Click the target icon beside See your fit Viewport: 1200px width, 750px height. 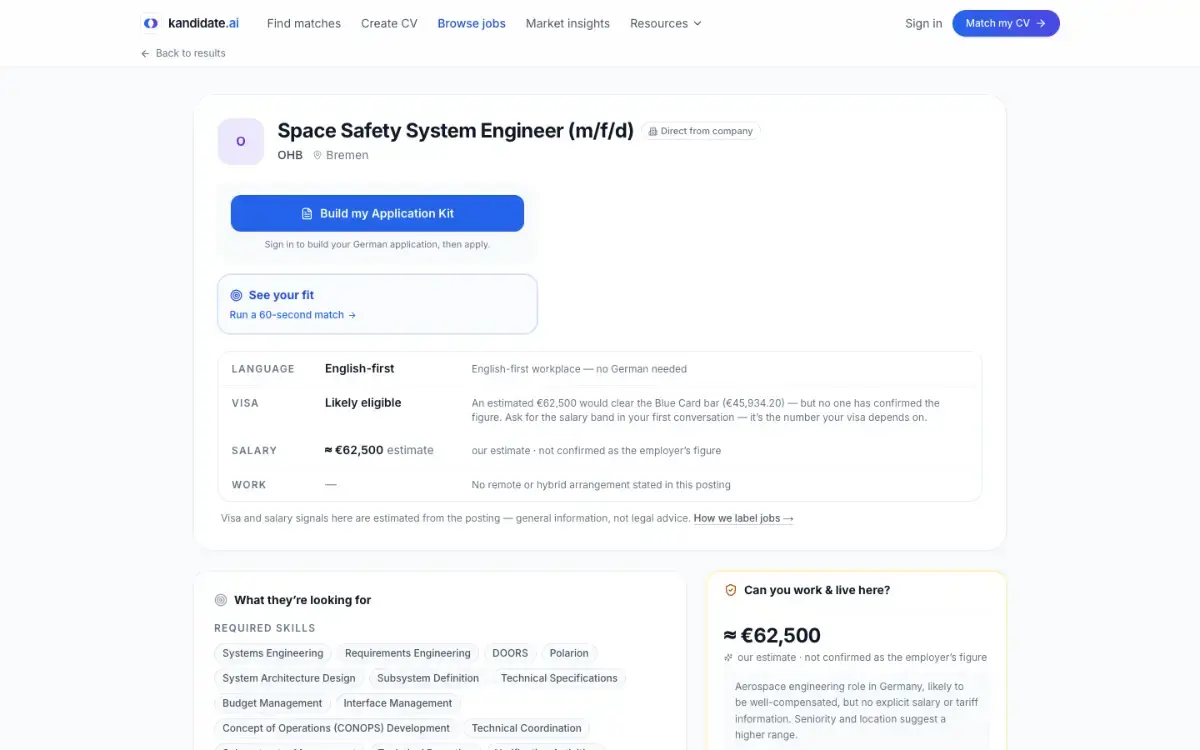tap(236, 295)
